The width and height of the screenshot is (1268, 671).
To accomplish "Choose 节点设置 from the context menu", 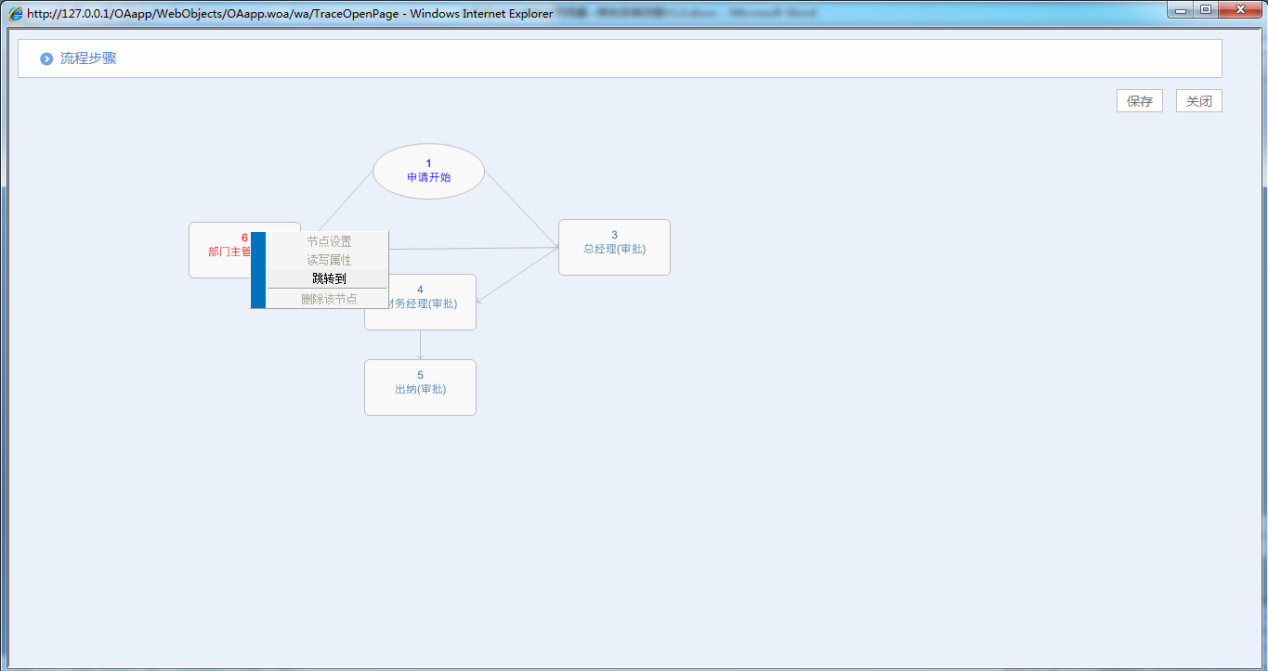I will point(328,242).
